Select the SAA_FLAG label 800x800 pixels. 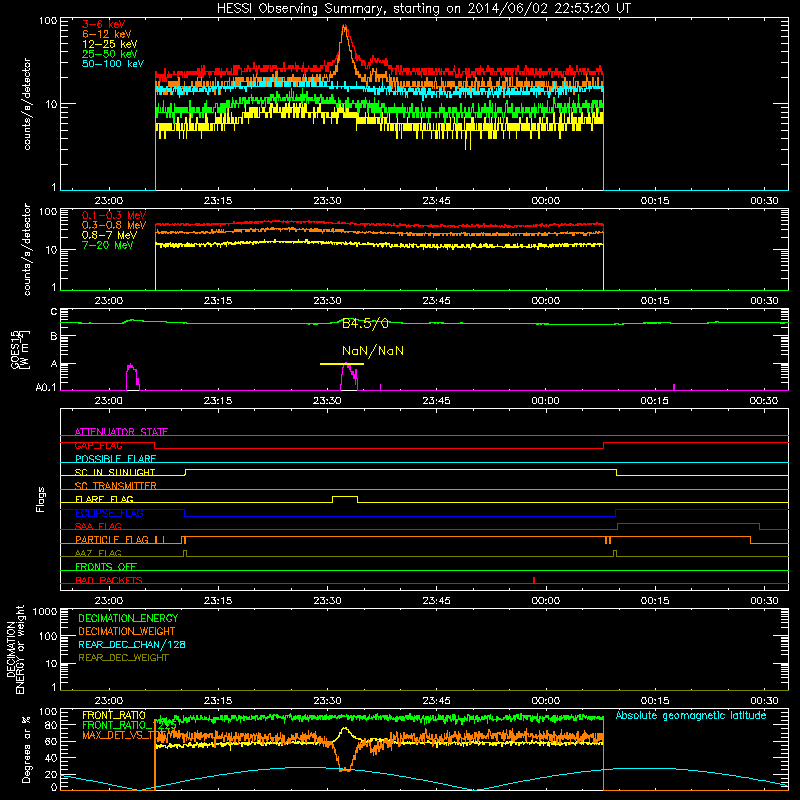[98, 526]
